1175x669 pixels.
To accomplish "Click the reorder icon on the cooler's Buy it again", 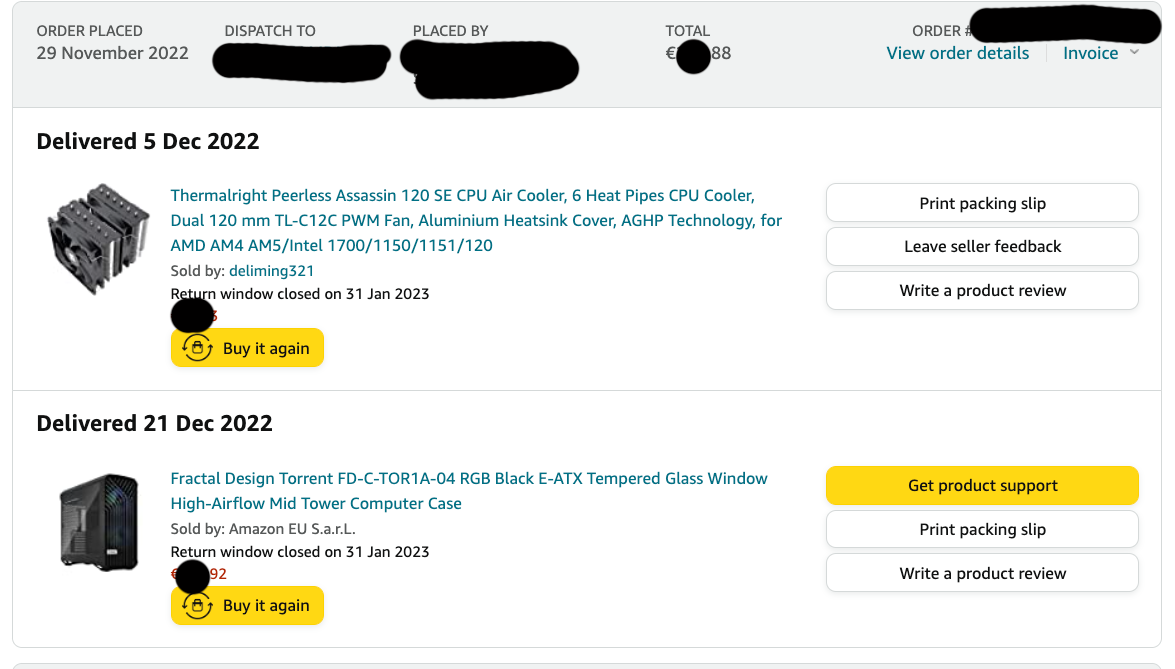I will click(198, 348).
